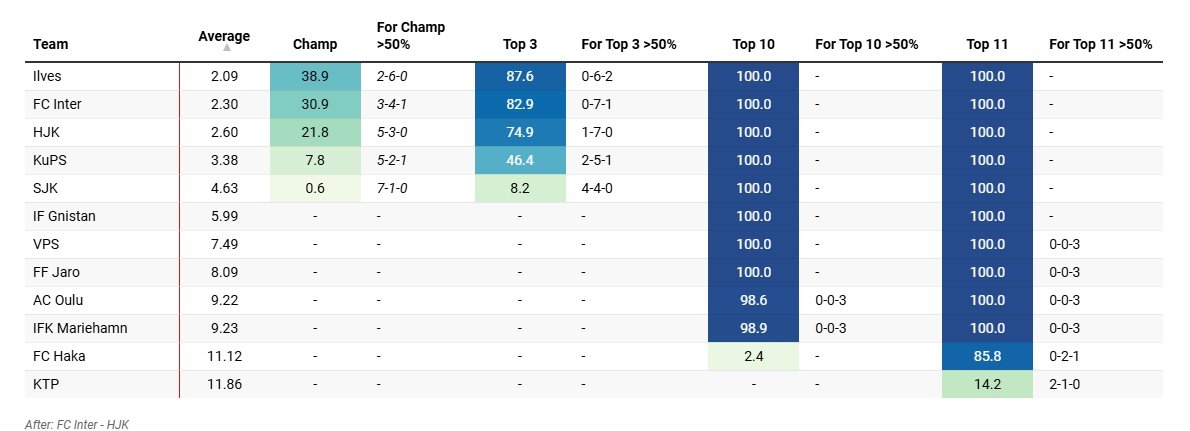The image size is (1190, 431).
Task: Sort by For Champ >50% header
Action: point(410,35)
